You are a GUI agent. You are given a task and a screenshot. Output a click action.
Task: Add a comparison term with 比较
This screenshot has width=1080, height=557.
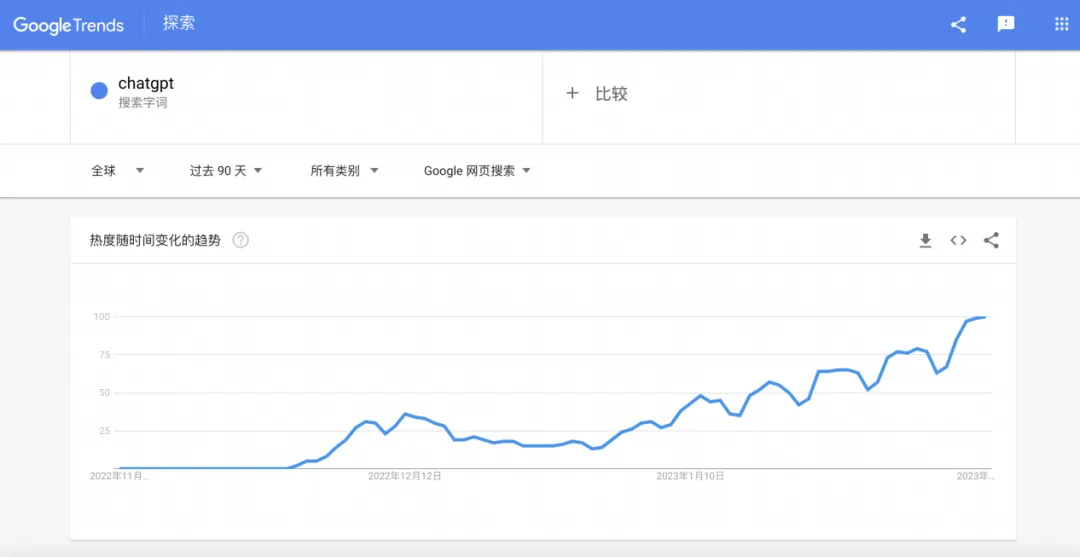pyautogui.click(x=596, y=94)
